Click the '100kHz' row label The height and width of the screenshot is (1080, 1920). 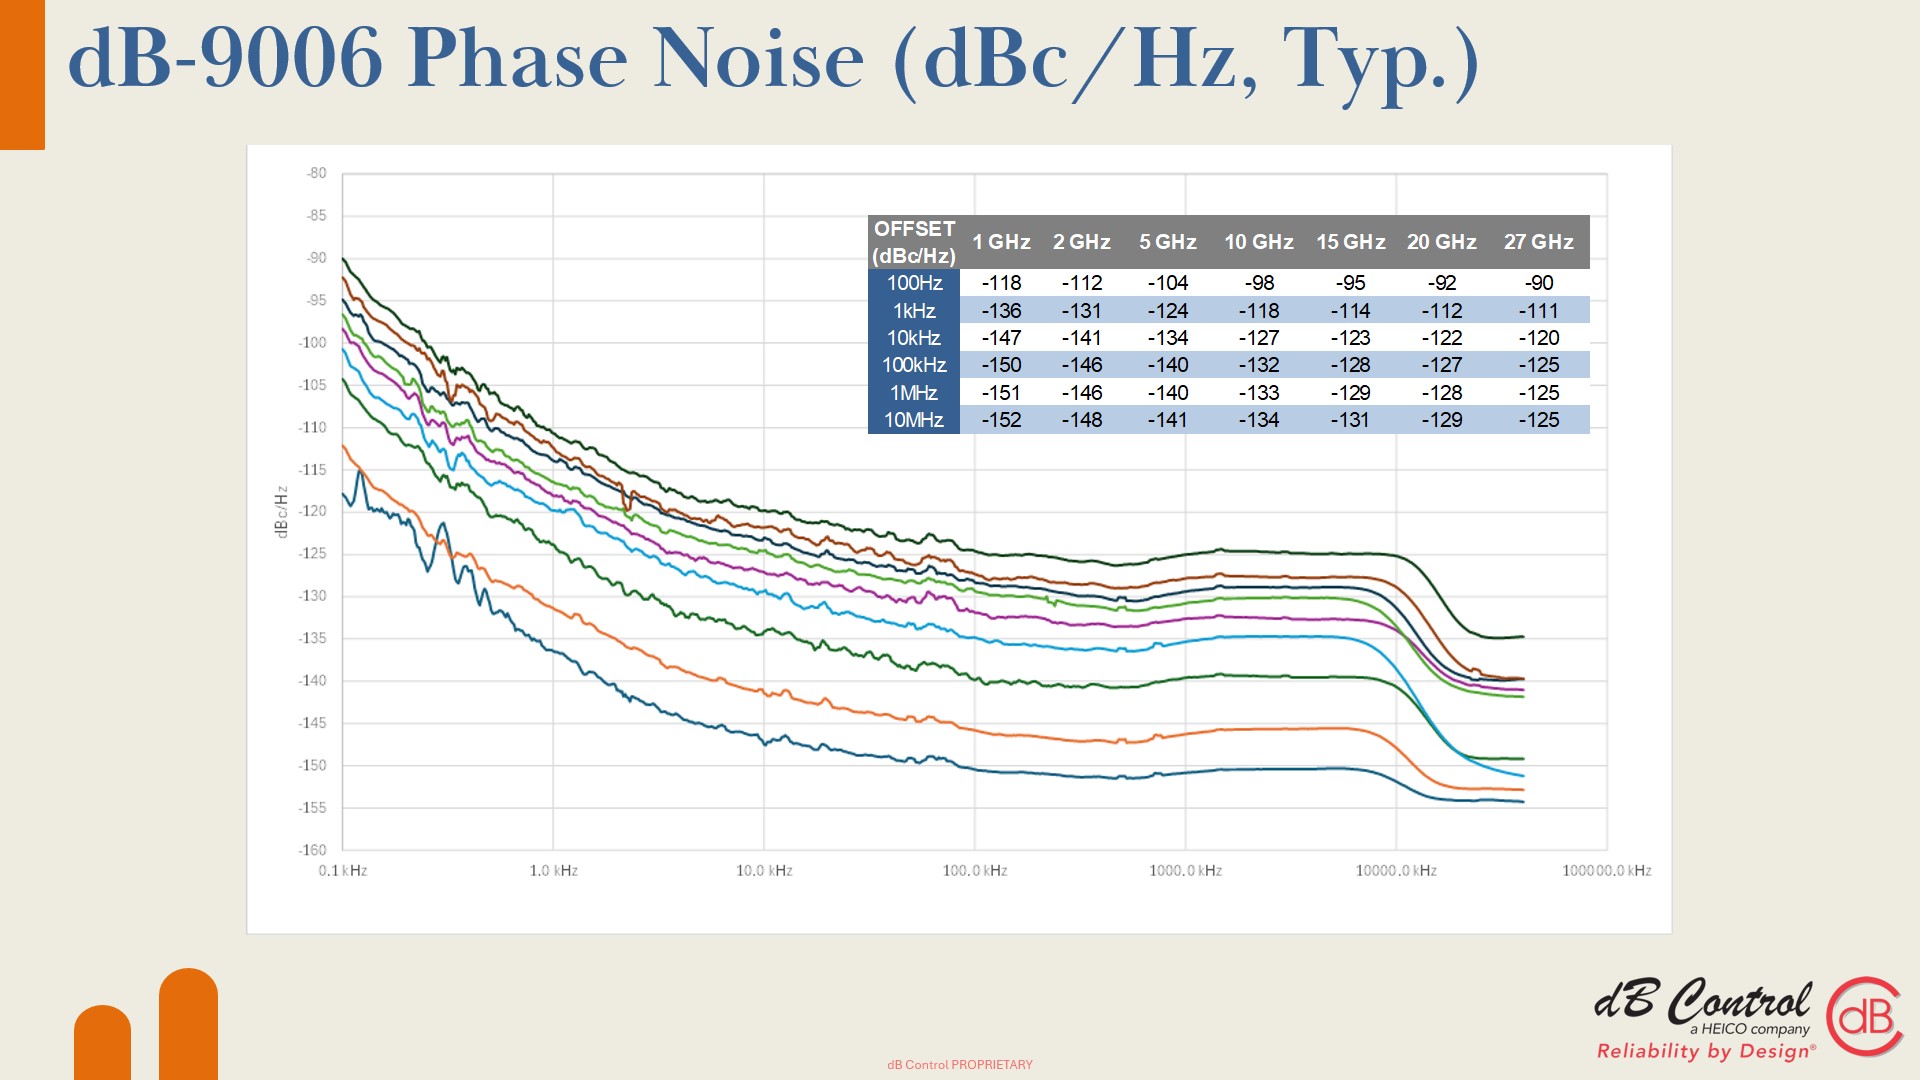point(914,365)
